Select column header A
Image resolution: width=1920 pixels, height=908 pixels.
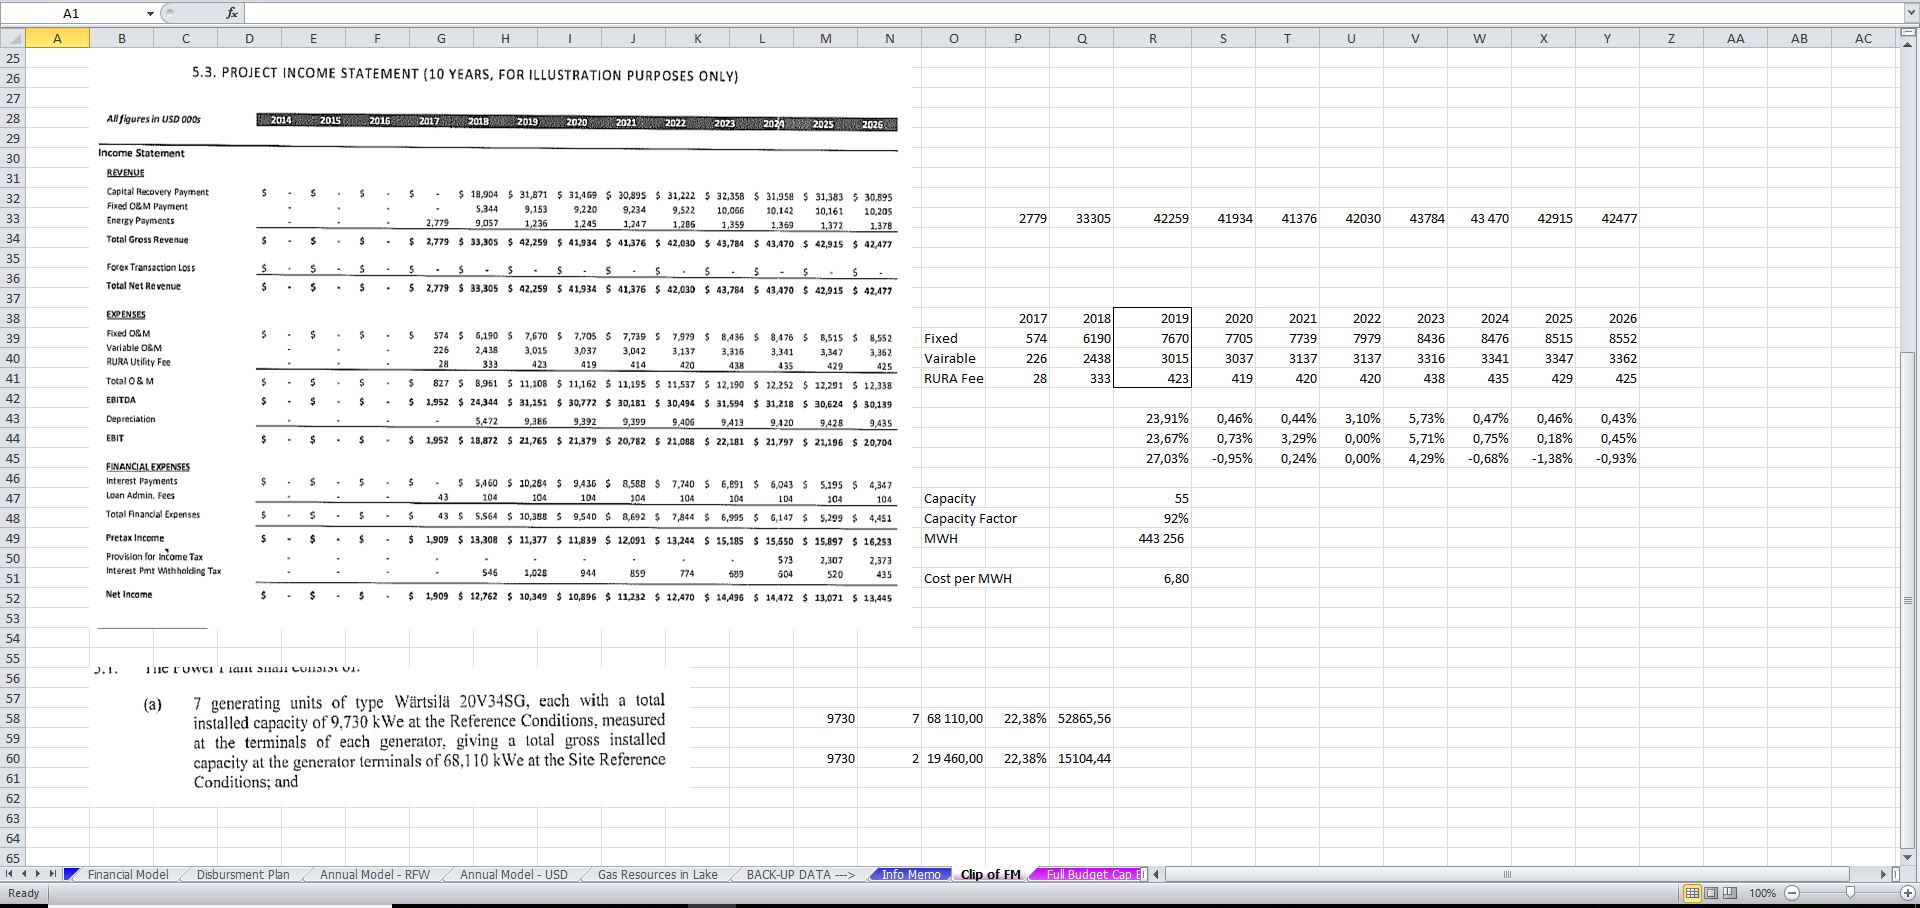point(57,38)
